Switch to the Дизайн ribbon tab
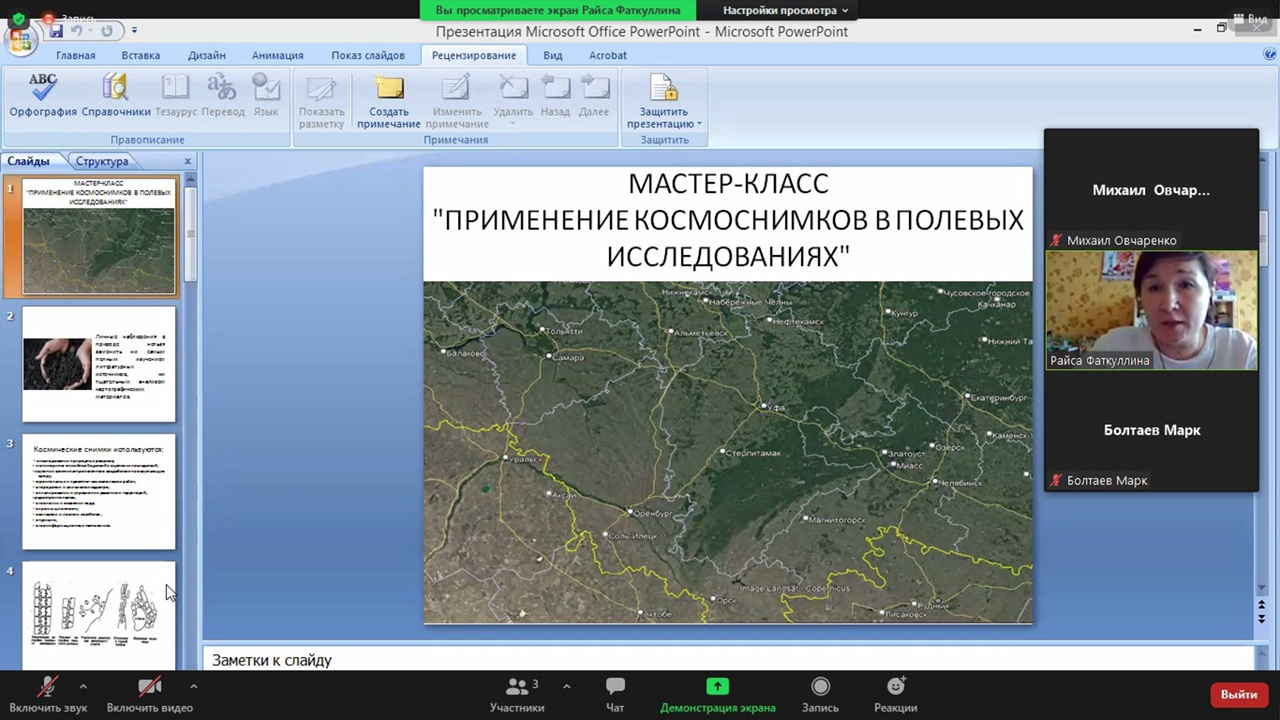 tap(206, 55)
